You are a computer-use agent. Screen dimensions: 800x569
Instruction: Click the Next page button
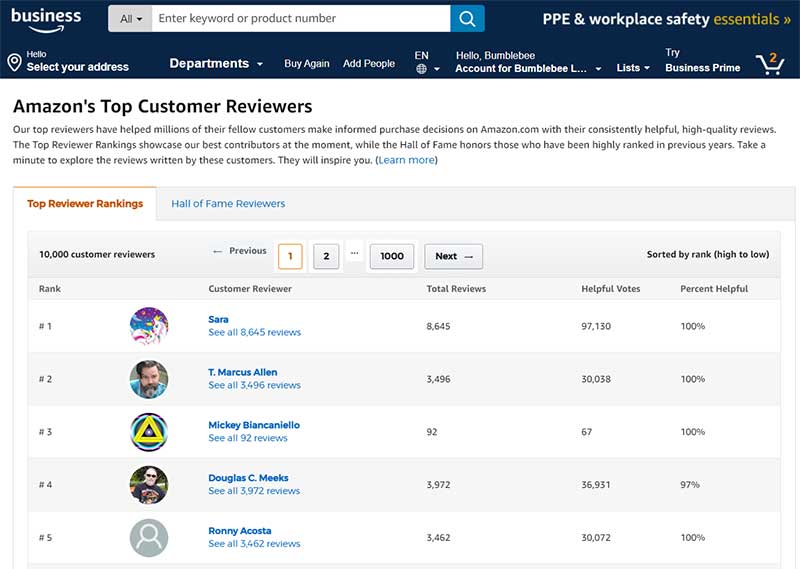click(454, 256)
